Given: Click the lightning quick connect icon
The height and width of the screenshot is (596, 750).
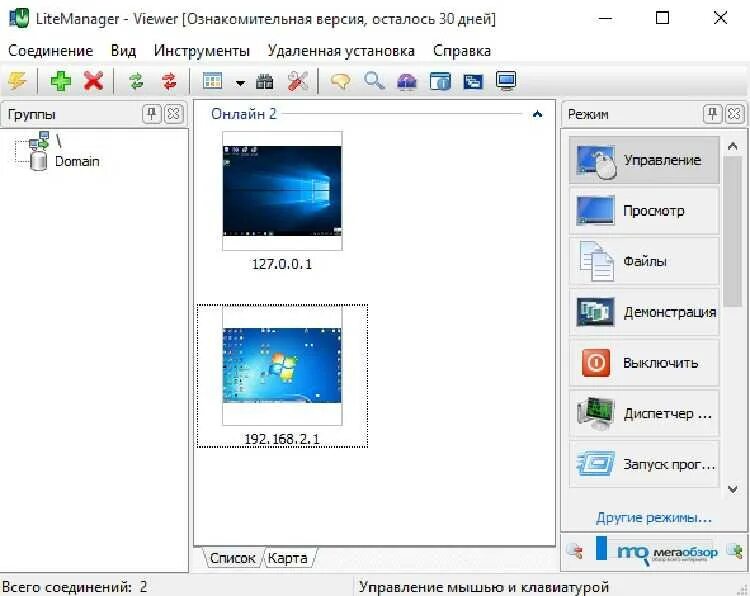Looking at the screenshot, I should coord(18,81).
